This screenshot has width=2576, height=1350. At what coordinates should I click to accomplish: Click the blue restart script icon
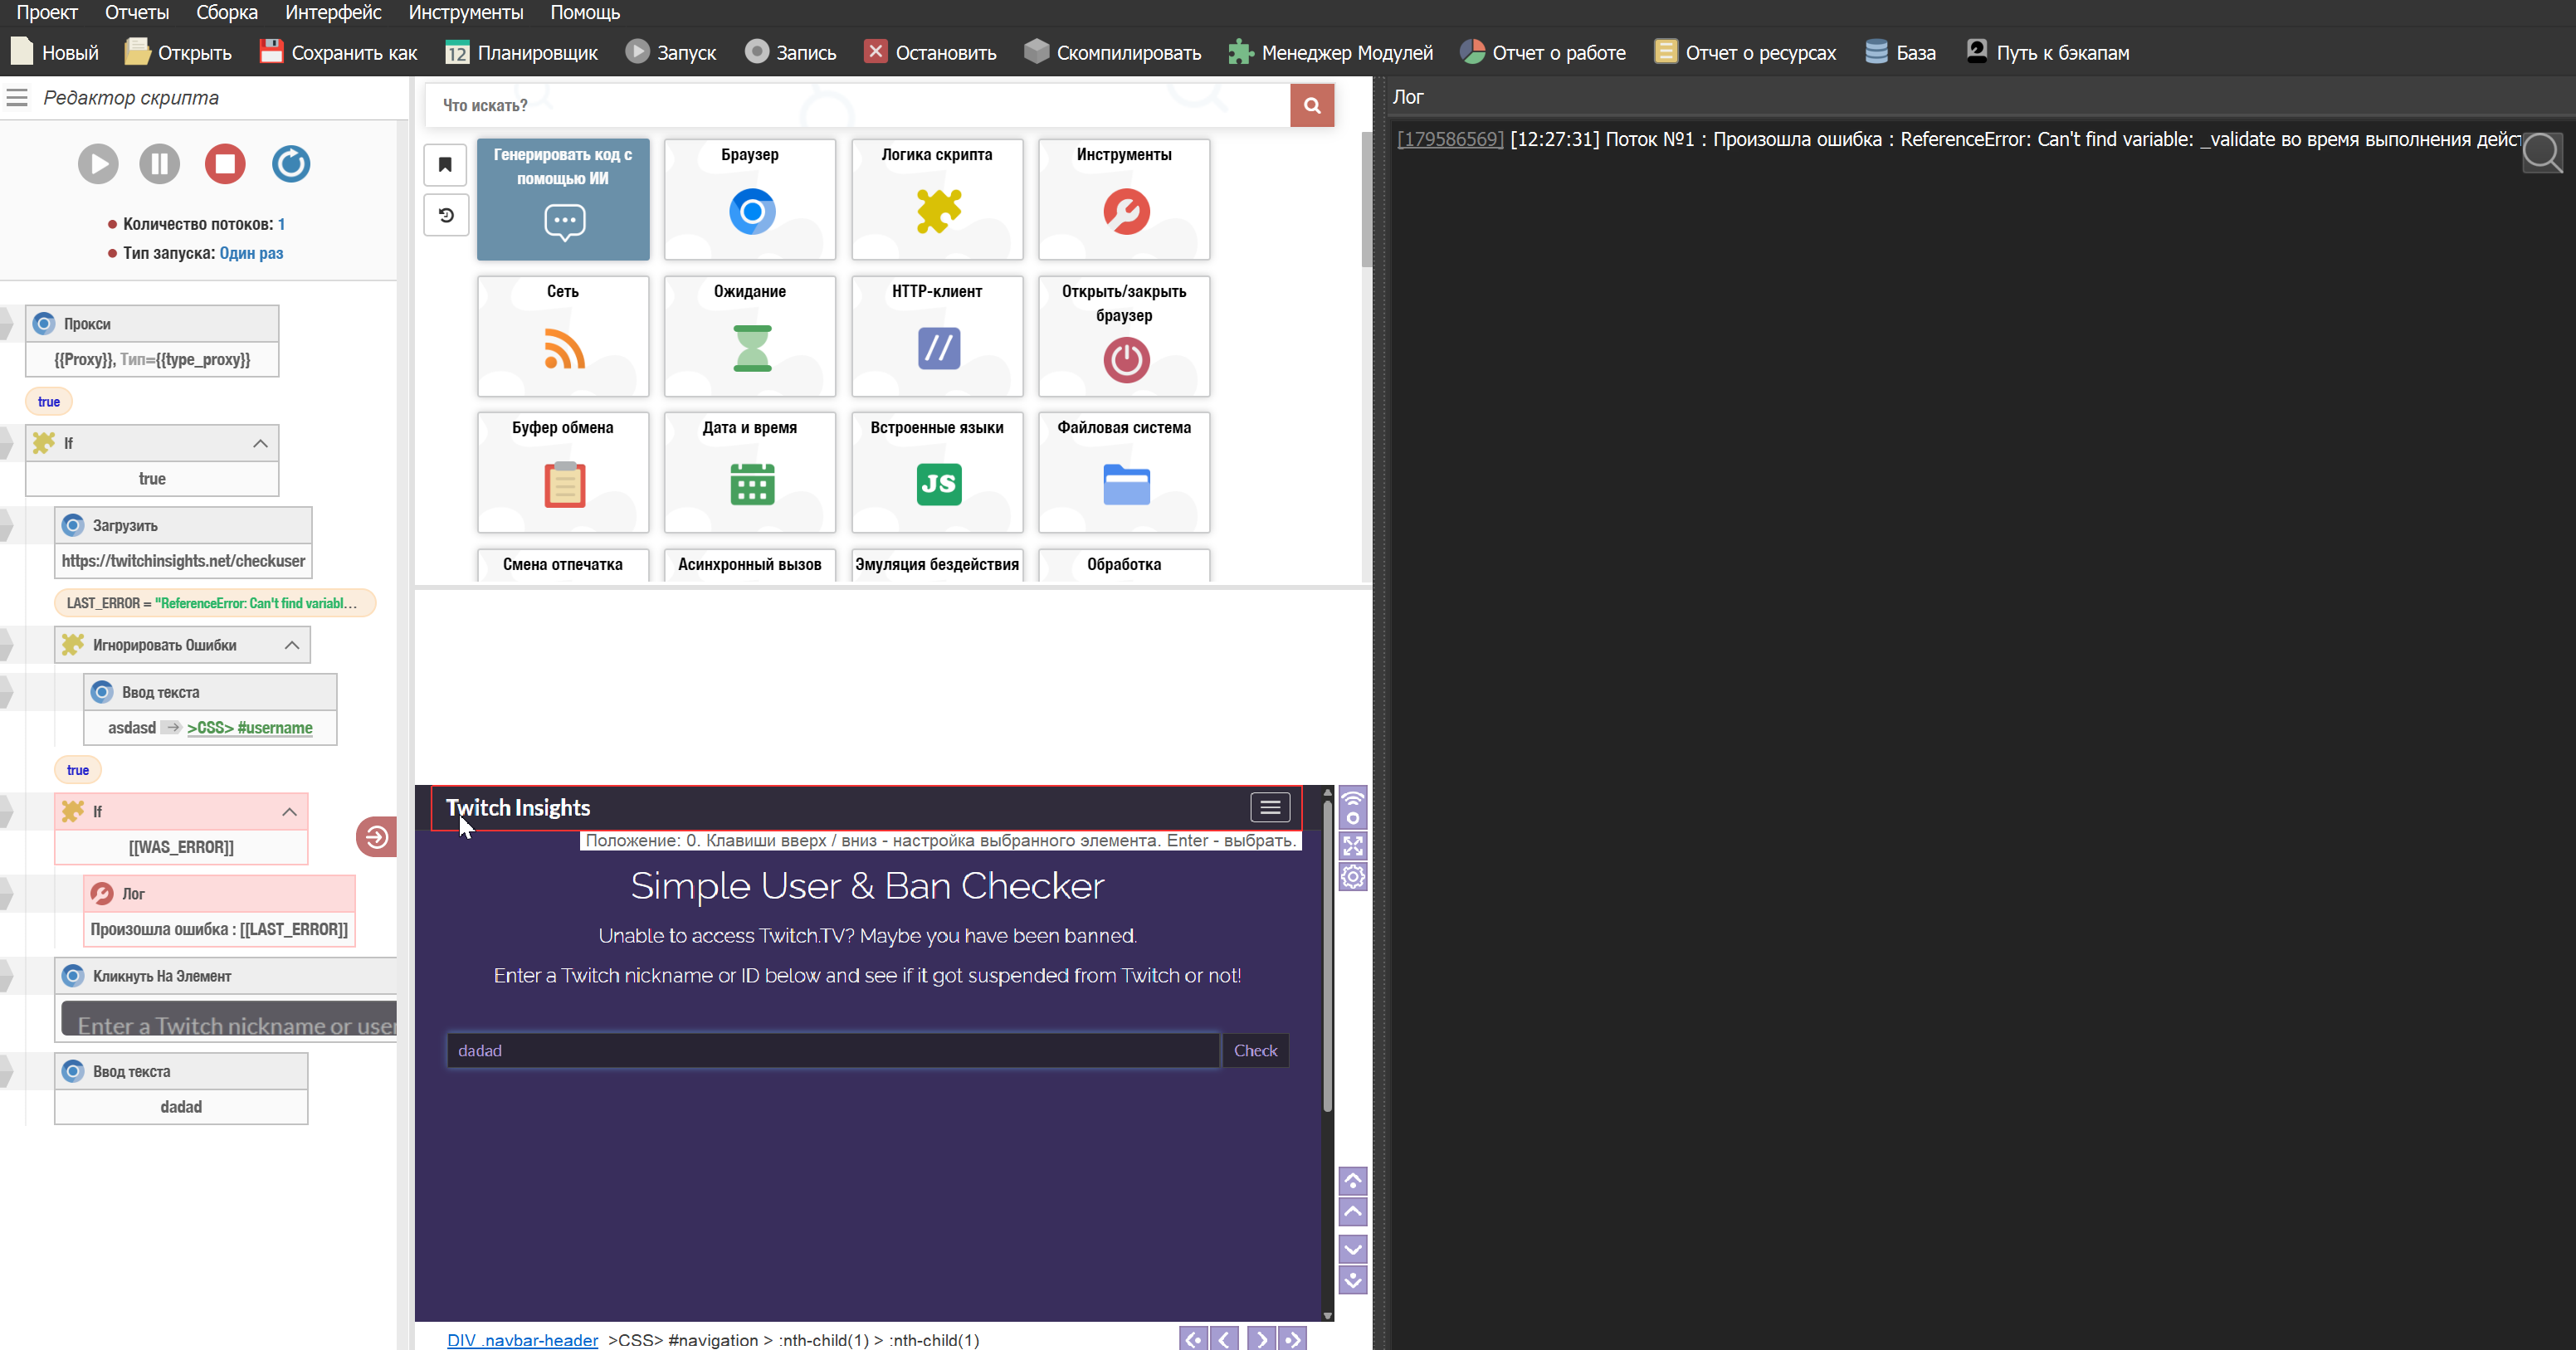(291, 164)
